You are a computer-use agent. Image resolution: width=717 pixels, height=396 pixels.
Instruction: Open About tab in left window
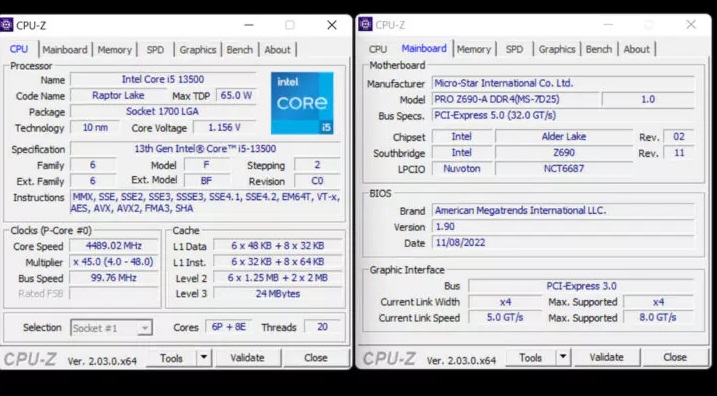click(277, 49)
